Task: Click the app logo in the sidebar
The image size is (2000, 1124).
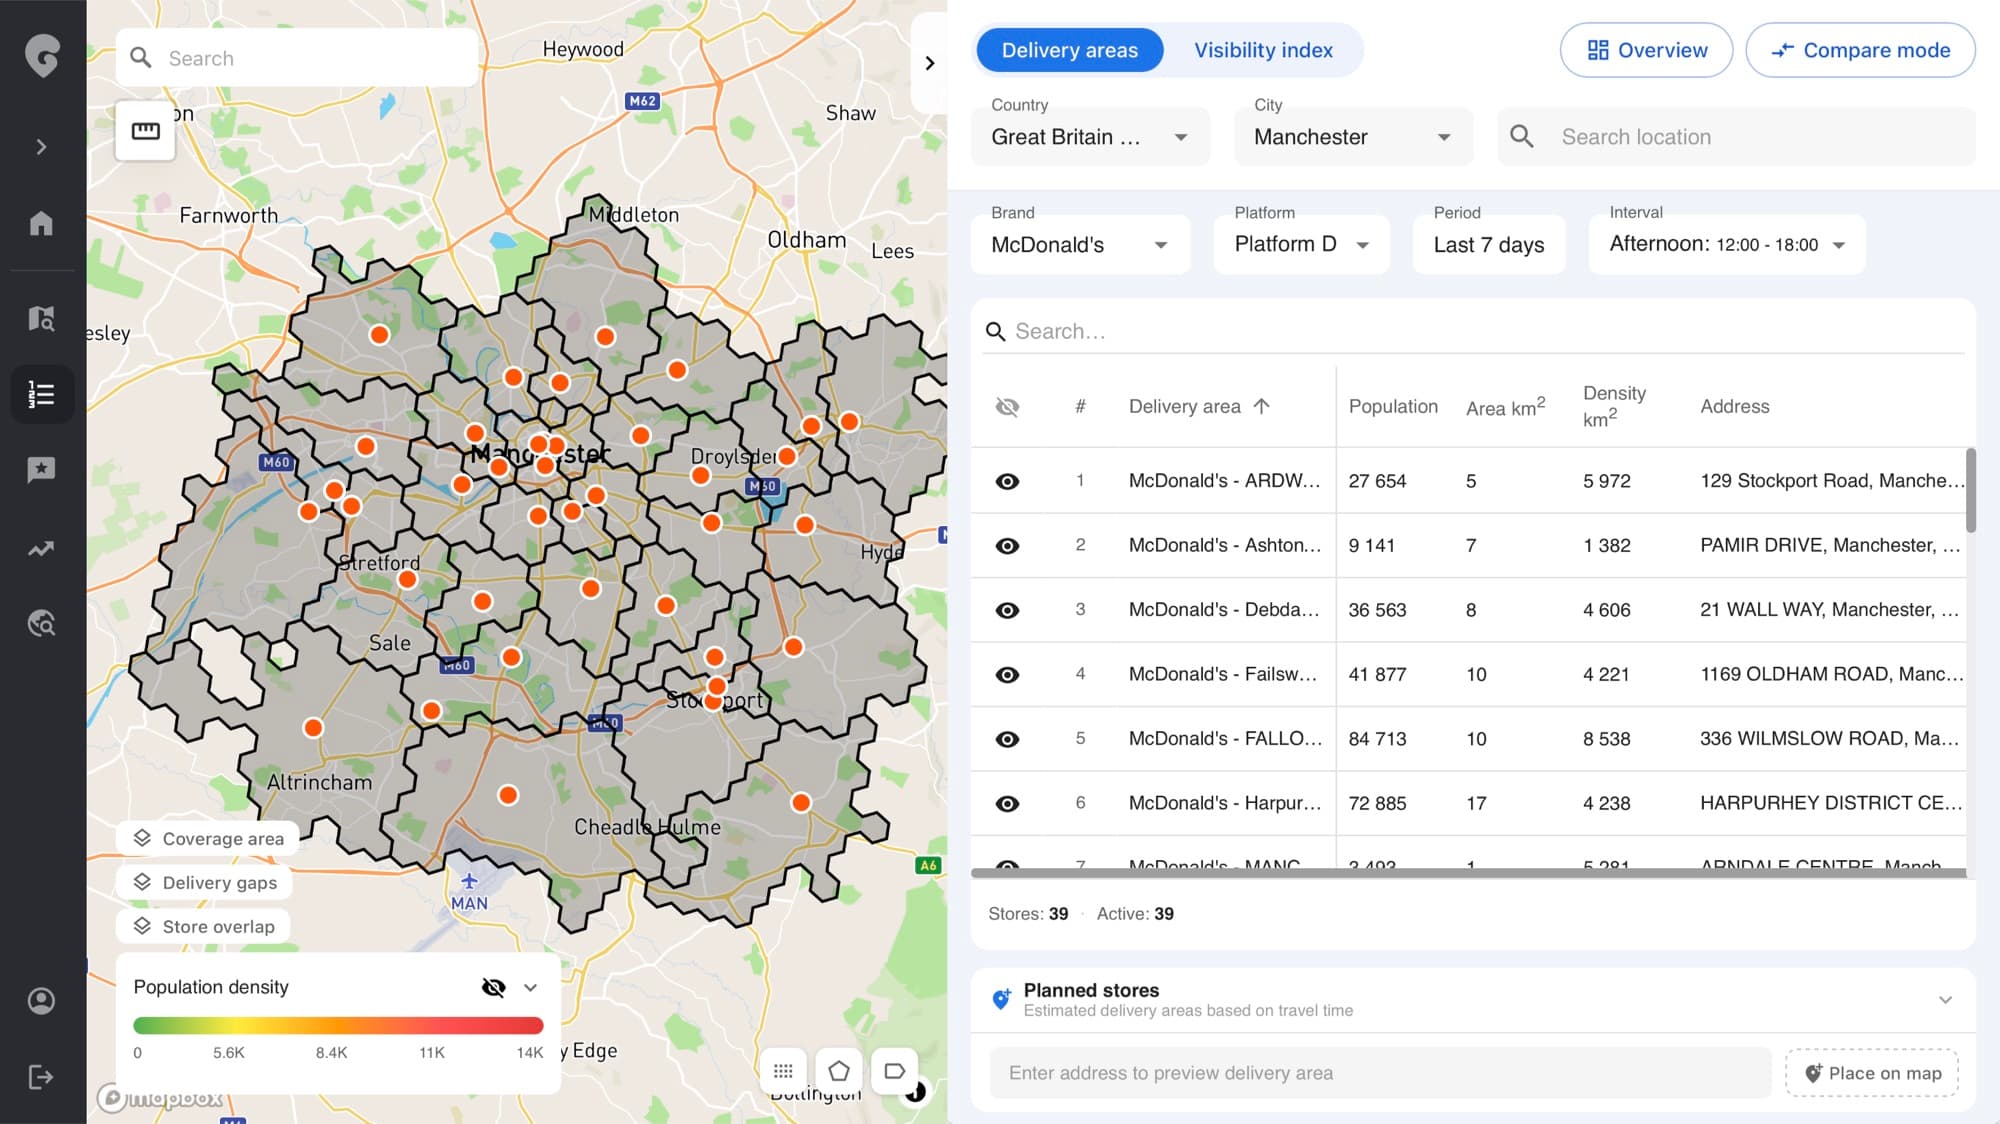Action: click(42, 56)
